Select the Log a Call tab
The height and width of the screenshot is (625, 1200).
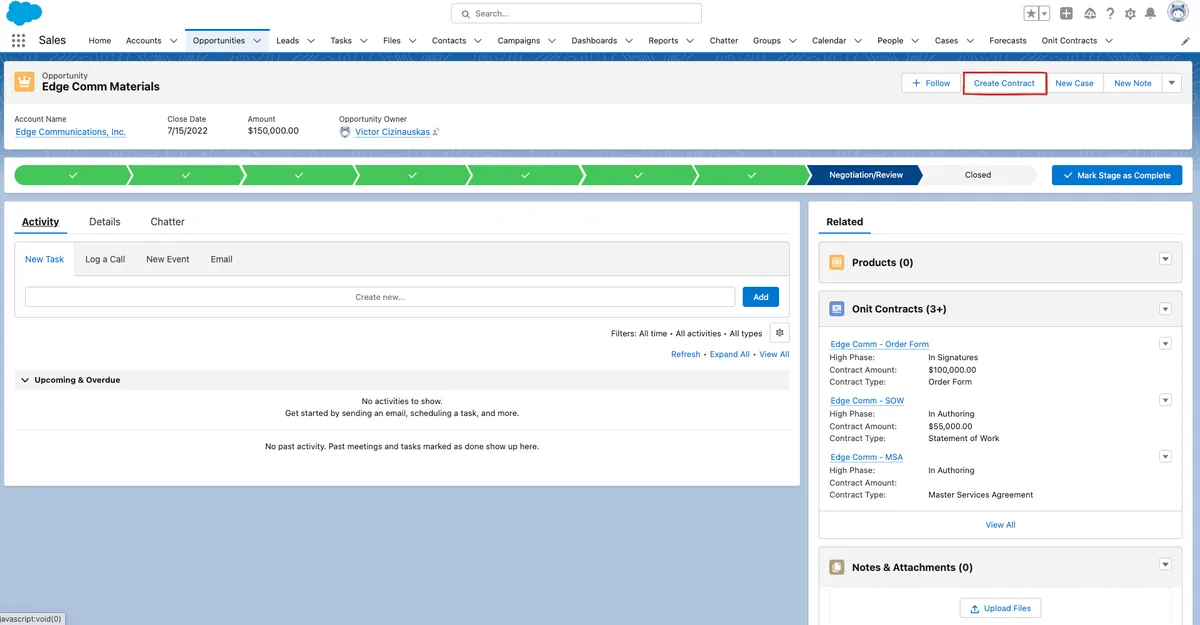[x=105, y=259]
